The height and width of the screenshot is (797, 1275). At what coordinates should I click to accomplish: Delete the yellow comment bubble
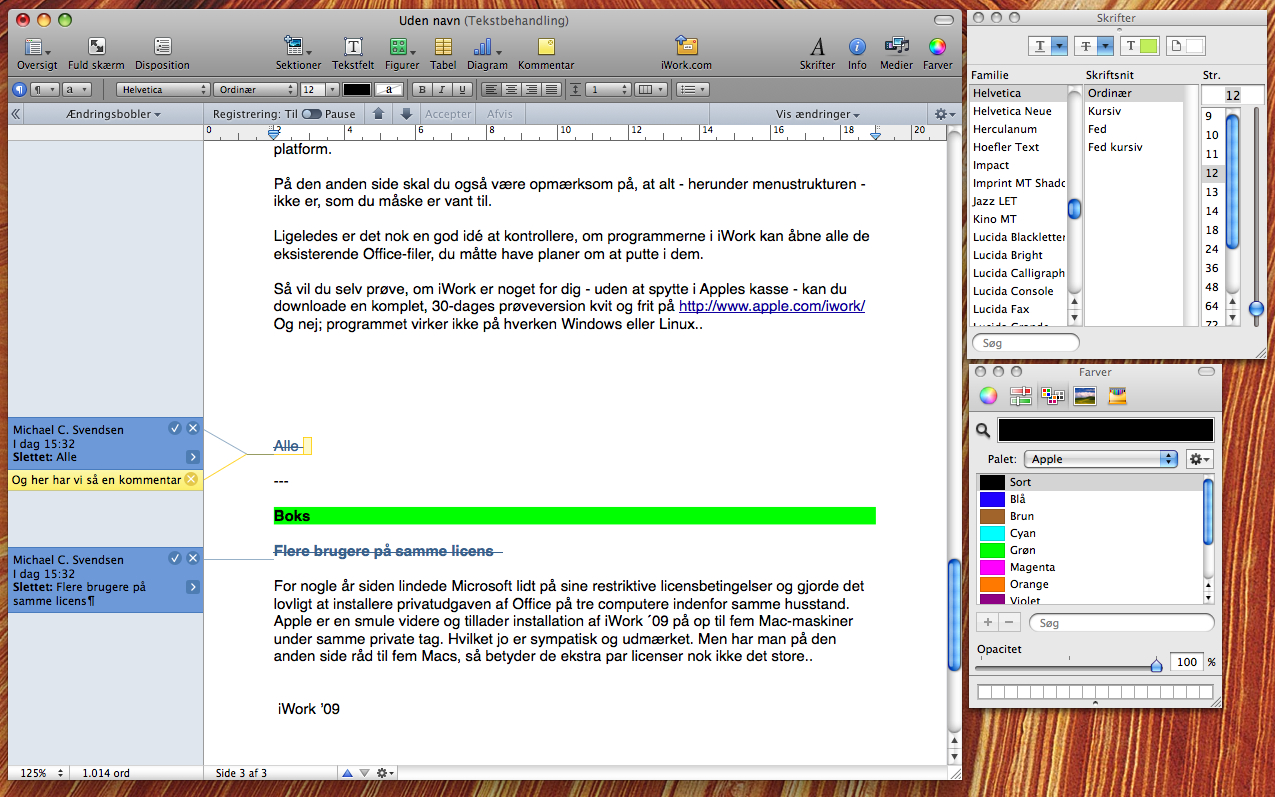point(191,480)
